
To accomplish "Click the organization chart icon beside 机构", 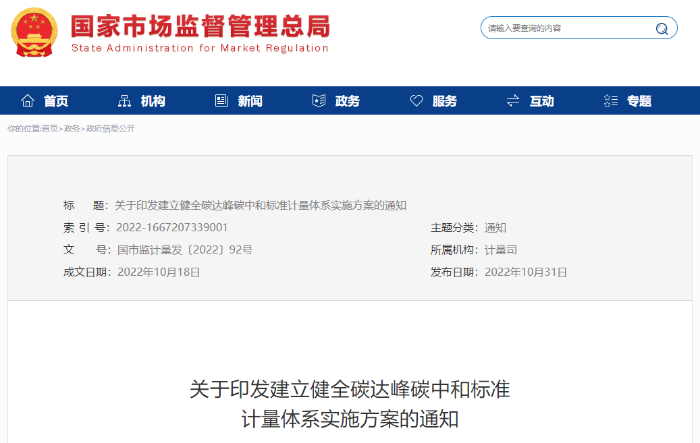I will tap(124, 101).
